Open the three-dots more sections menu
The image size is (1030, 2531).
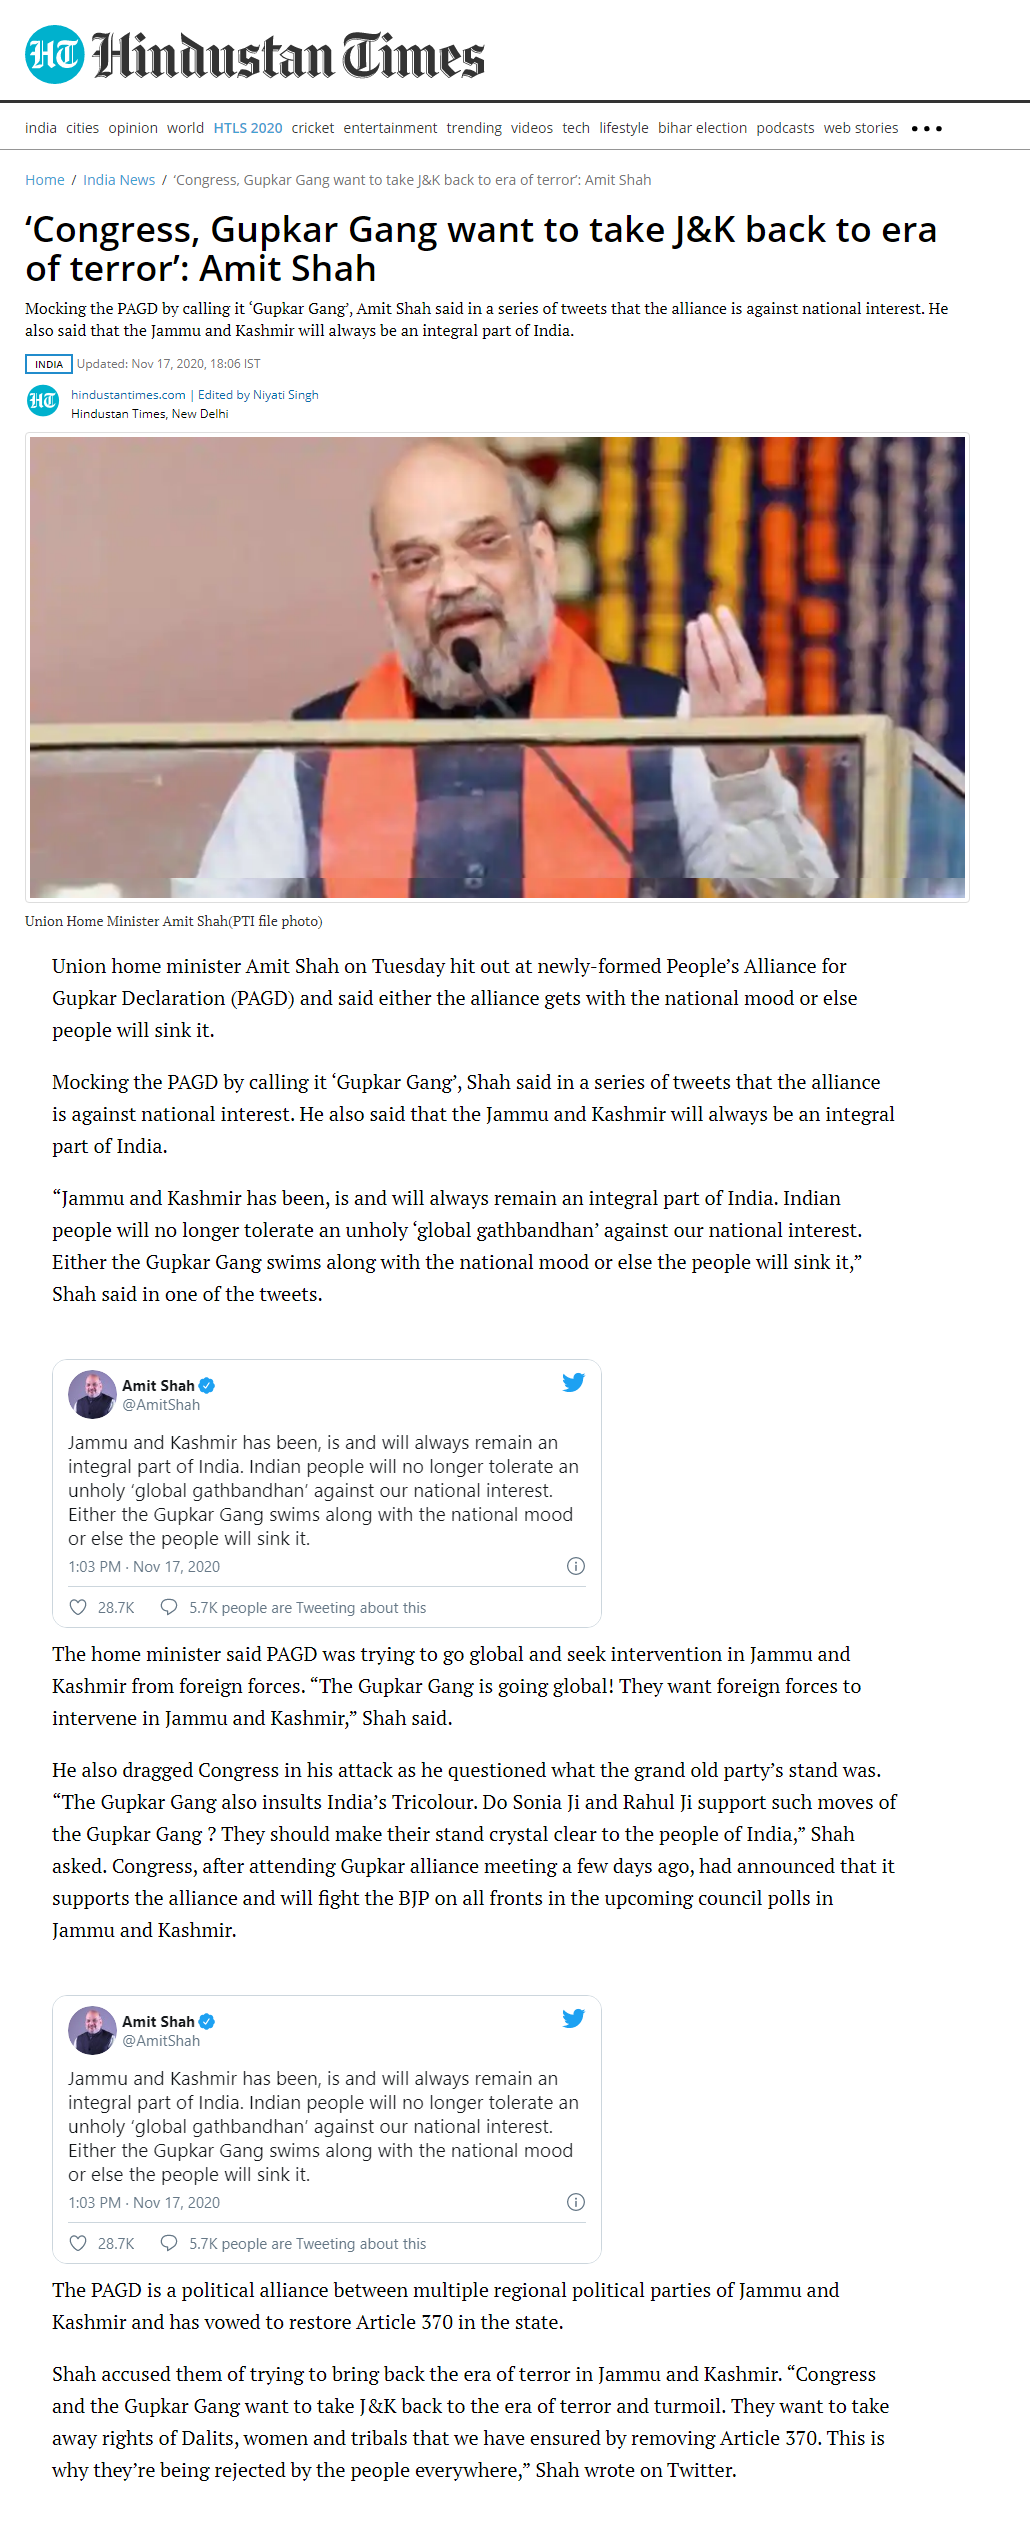(926, 128)
